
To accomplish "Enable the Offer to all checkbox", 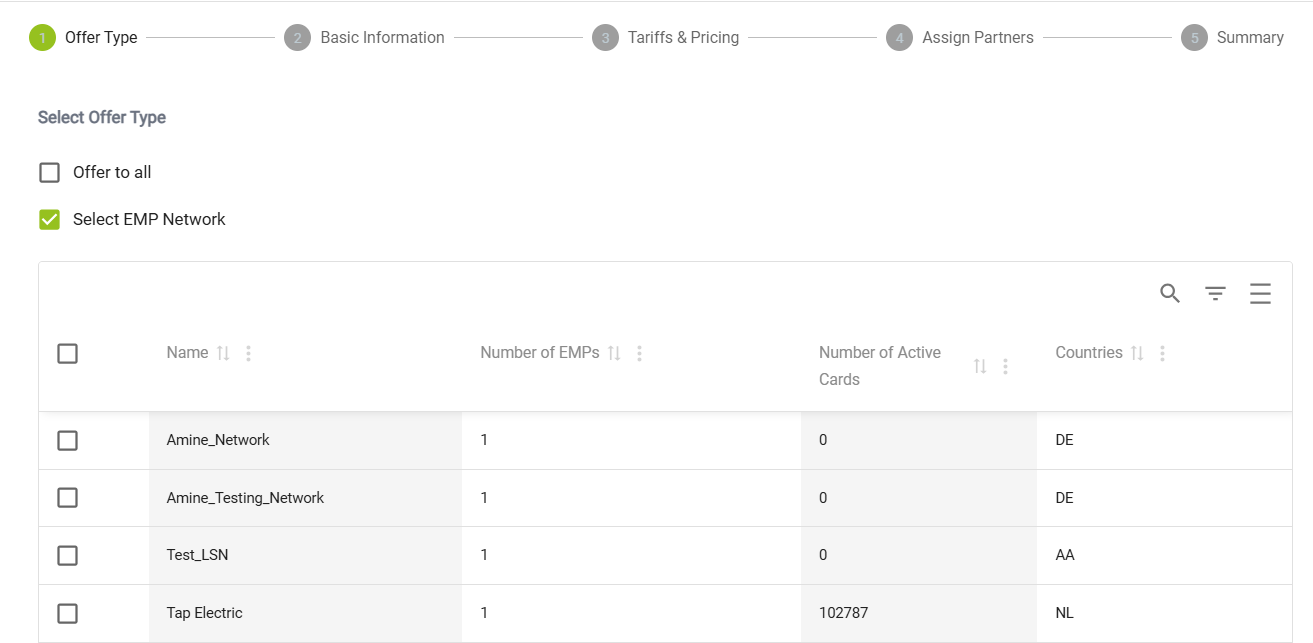I will point(50,173).
